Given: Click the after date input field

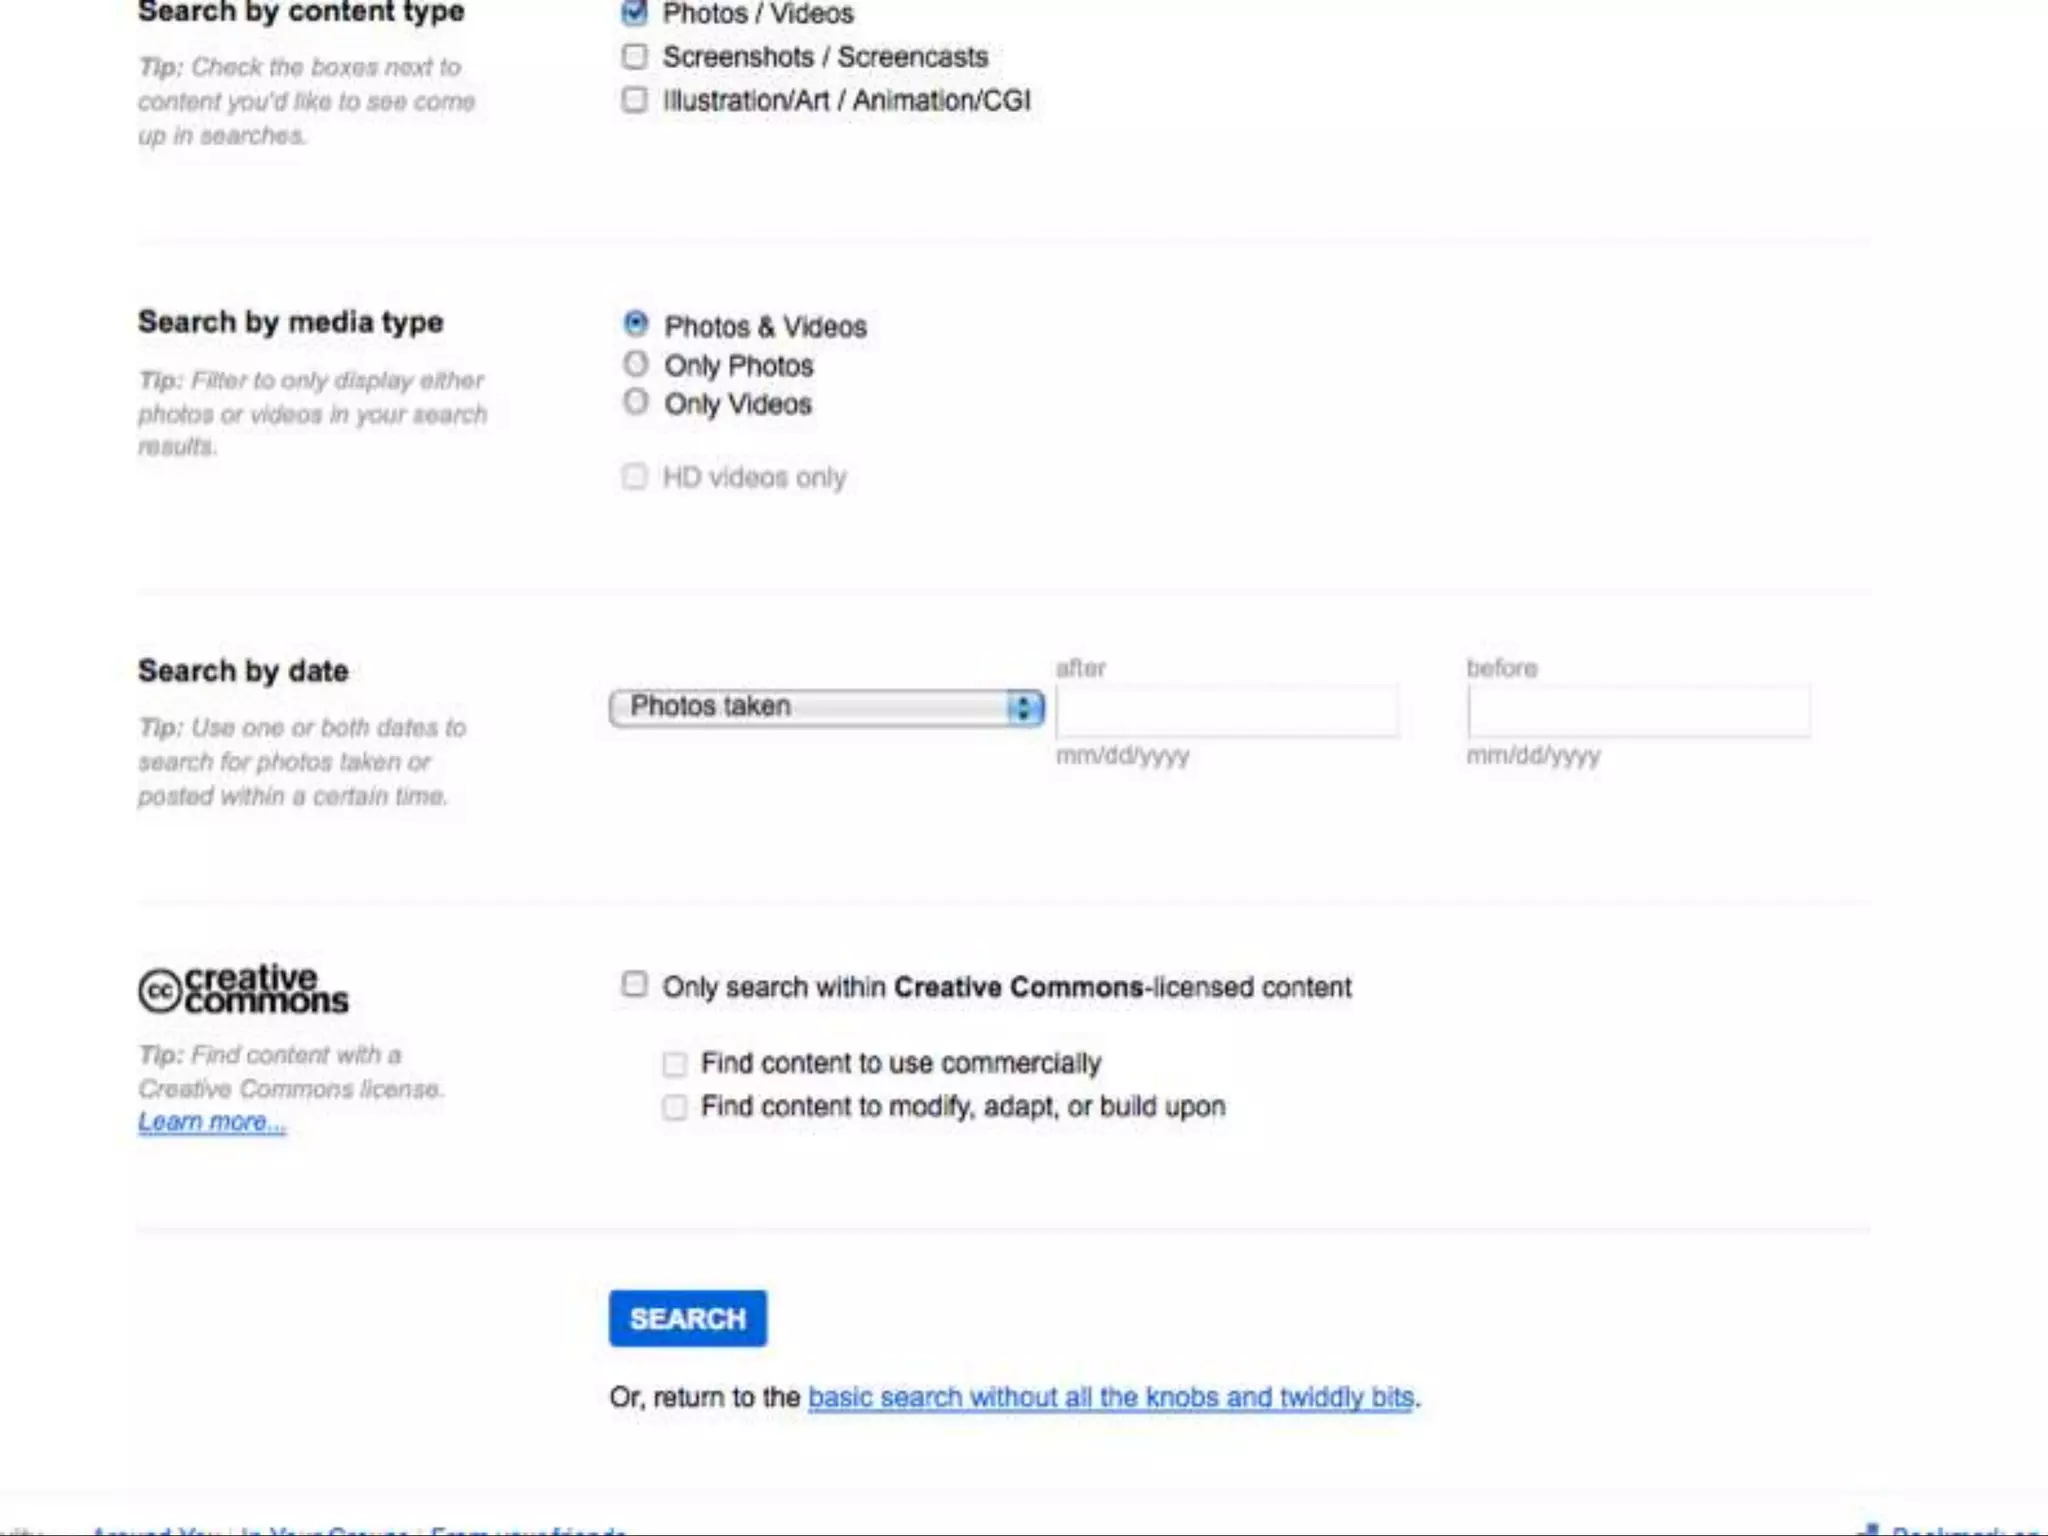Looking at the screenshot, I should [x=1227, y=711].
